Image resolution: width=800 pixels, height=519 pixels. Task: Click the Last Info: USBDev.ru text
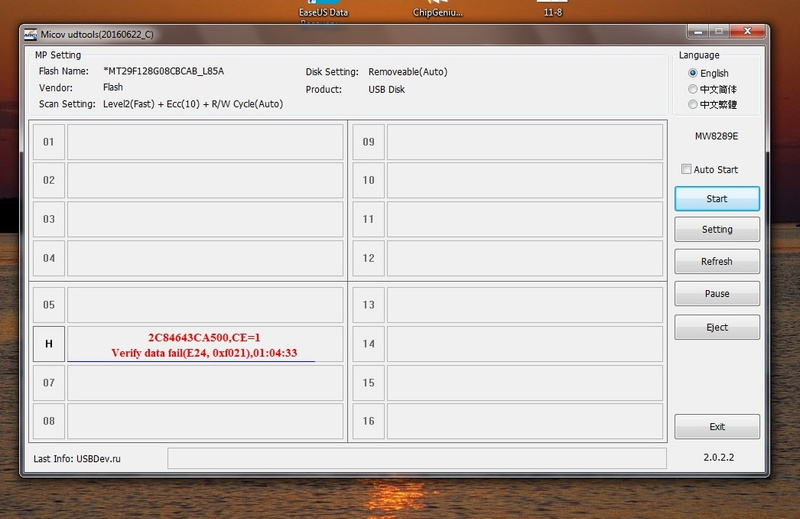(77, 459)
